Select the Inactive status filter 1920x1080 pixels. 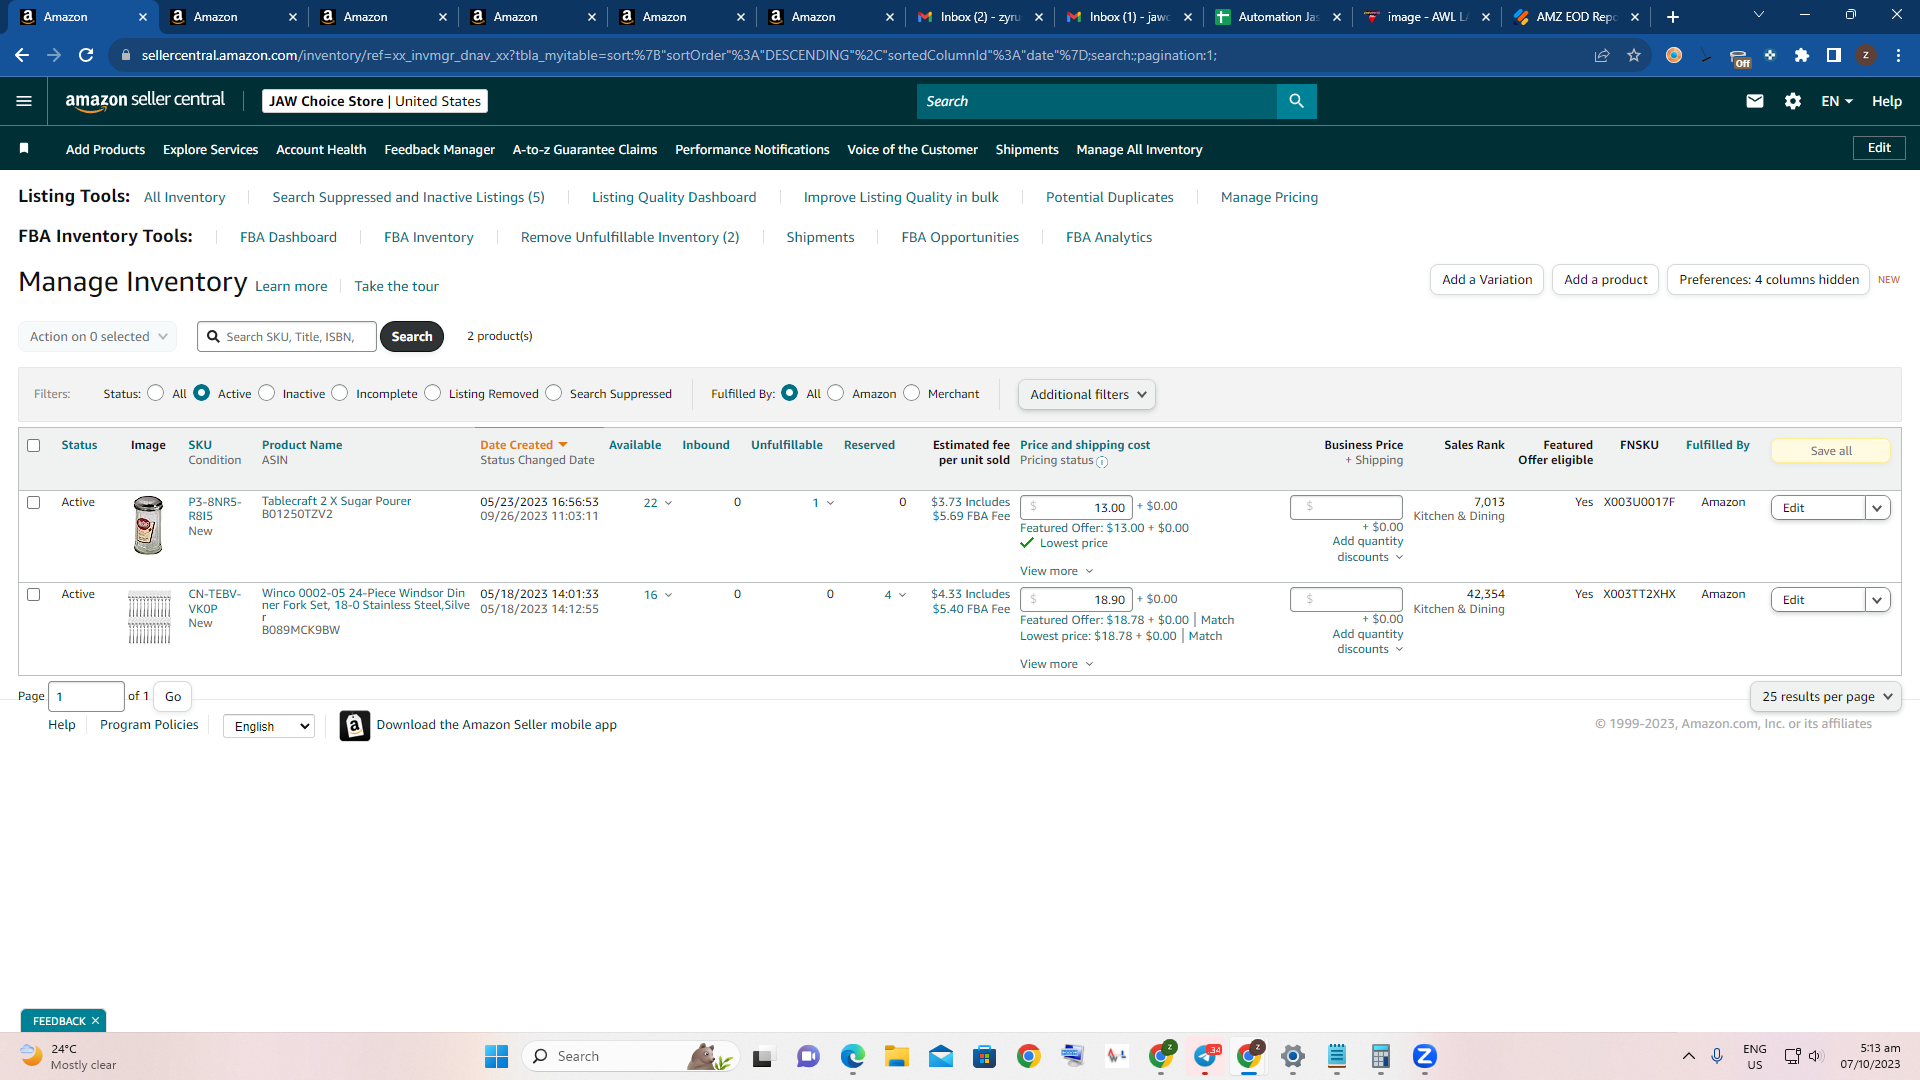pyautogui.click(x=267, y=393)
